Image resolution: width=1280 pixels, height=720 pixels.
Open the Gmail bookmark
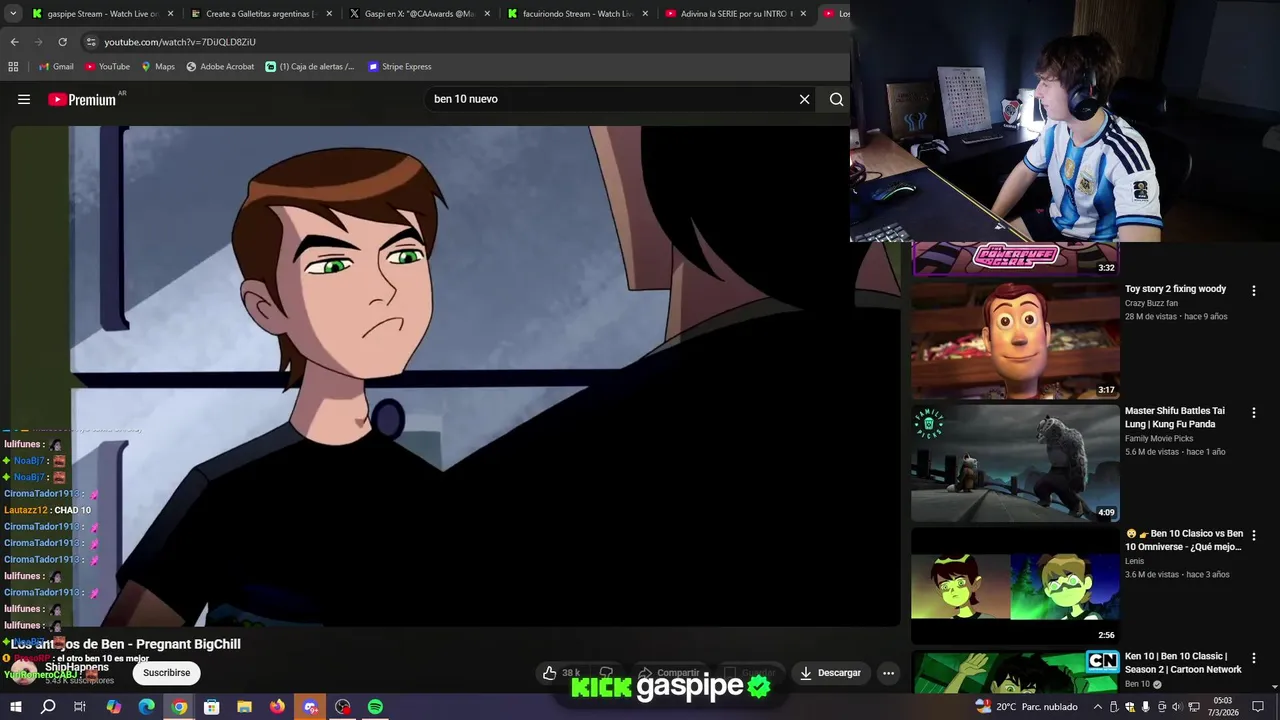coord(56,67)
